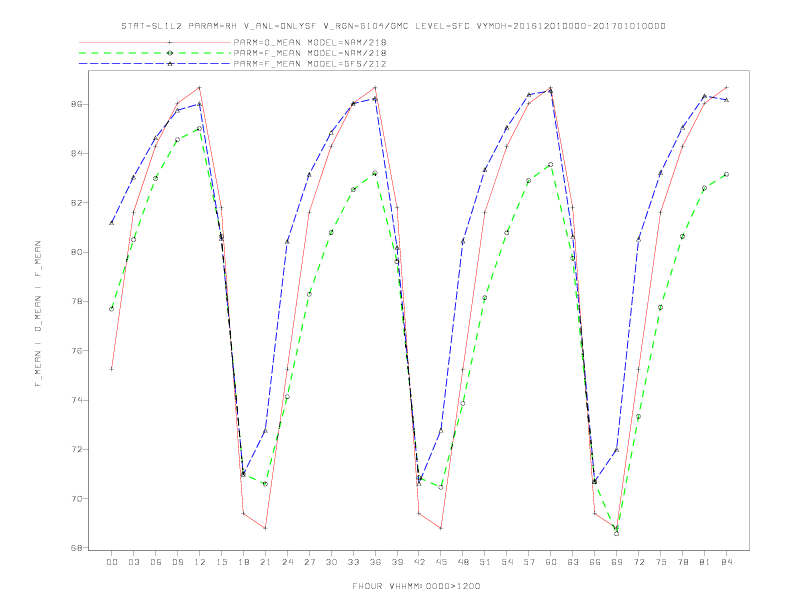The height and width of the screenshot is (612, 792).
Task: Click the x-axis tick label 06
Action: pos(156,562)
